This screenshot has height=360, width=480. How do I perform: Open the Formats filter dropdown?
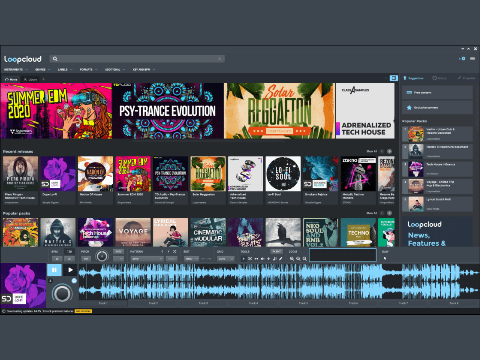click(x=88, y=70)
